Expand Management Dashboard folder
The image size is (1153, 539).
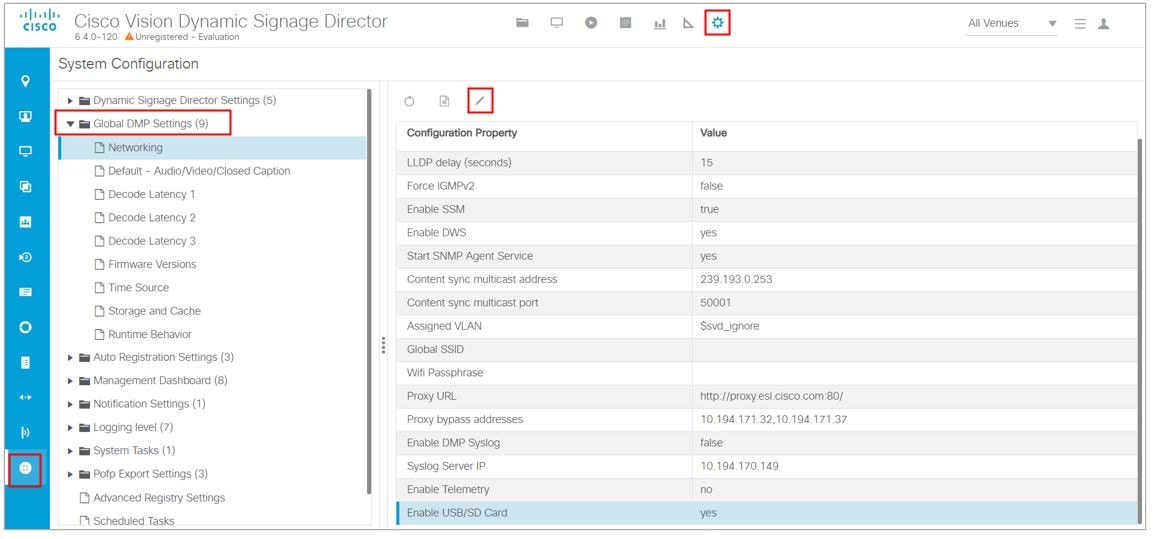tap(71, 381)
